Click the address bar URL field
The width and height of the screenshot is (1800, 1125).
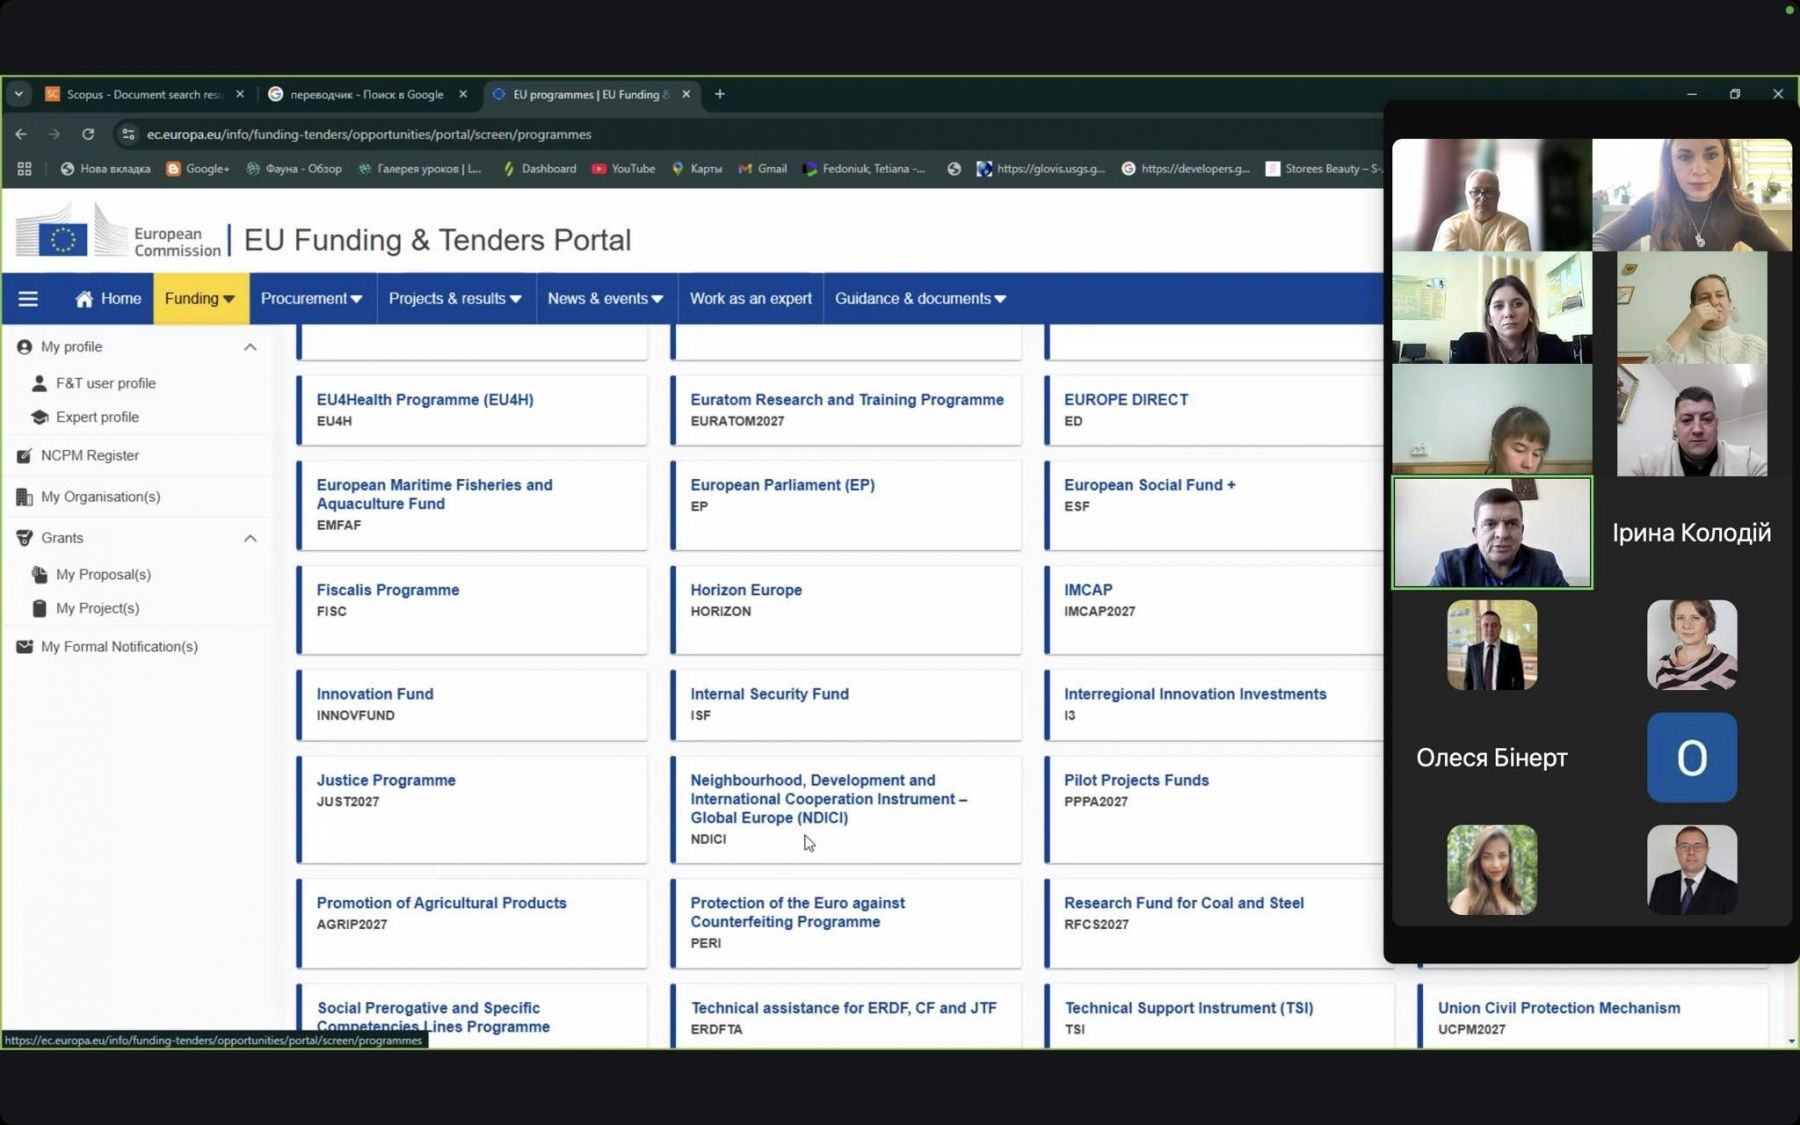pyautogui.click(x=750, y=134)
